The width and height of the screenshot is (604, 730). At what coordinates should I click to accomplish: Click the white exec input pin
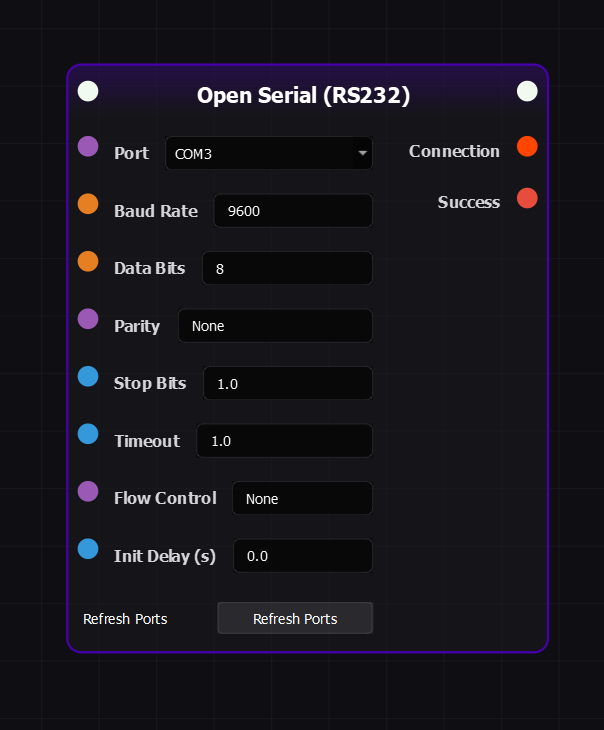click(x=88, y=91)
